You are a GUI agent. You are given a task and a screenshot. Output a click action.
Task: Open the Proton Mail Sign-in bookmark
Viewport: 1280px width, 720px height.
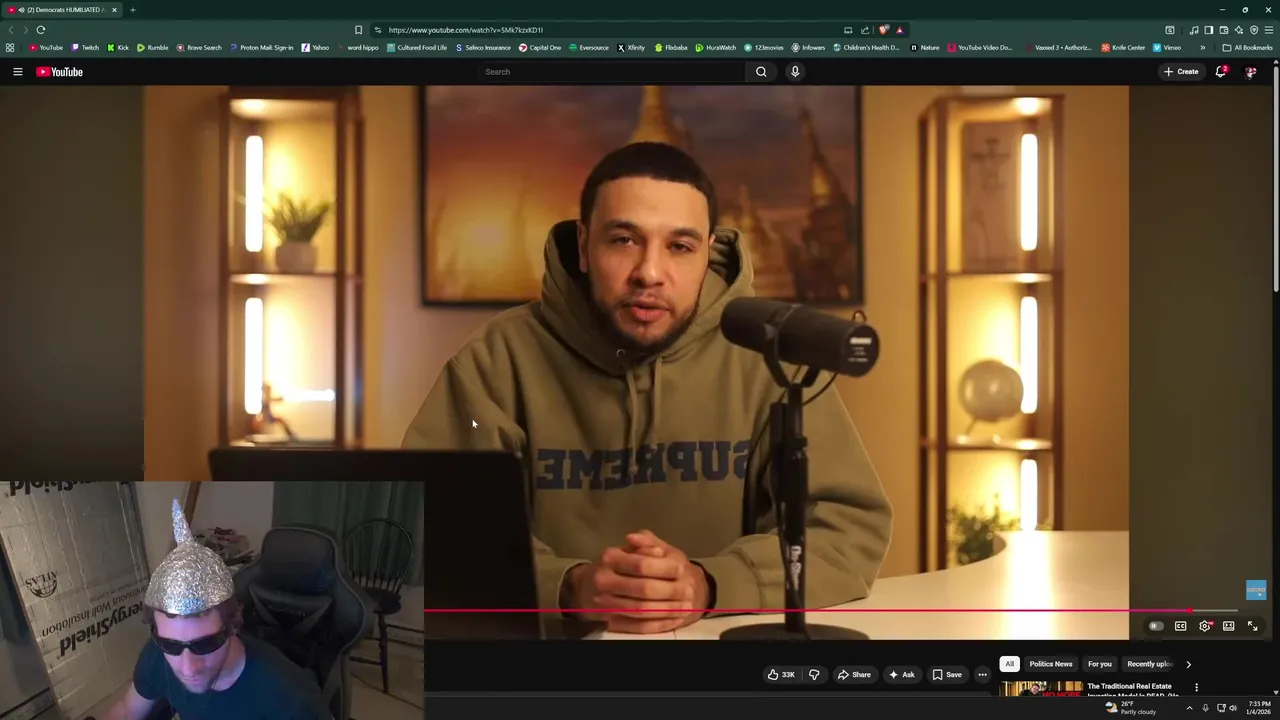pyautogui.click(x=261, y=47)
